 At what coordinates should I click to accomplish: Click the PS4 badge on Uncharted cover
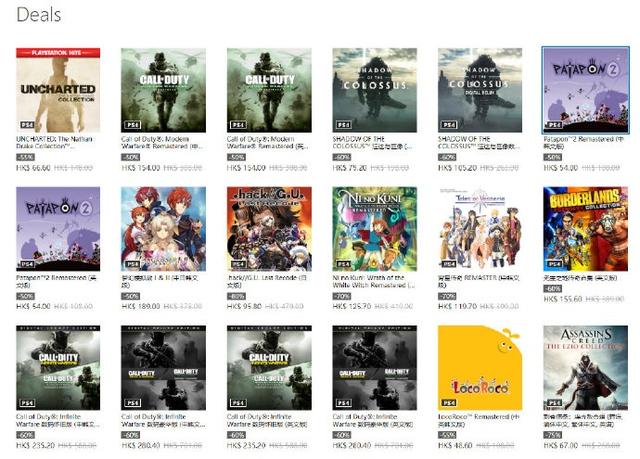27,125
